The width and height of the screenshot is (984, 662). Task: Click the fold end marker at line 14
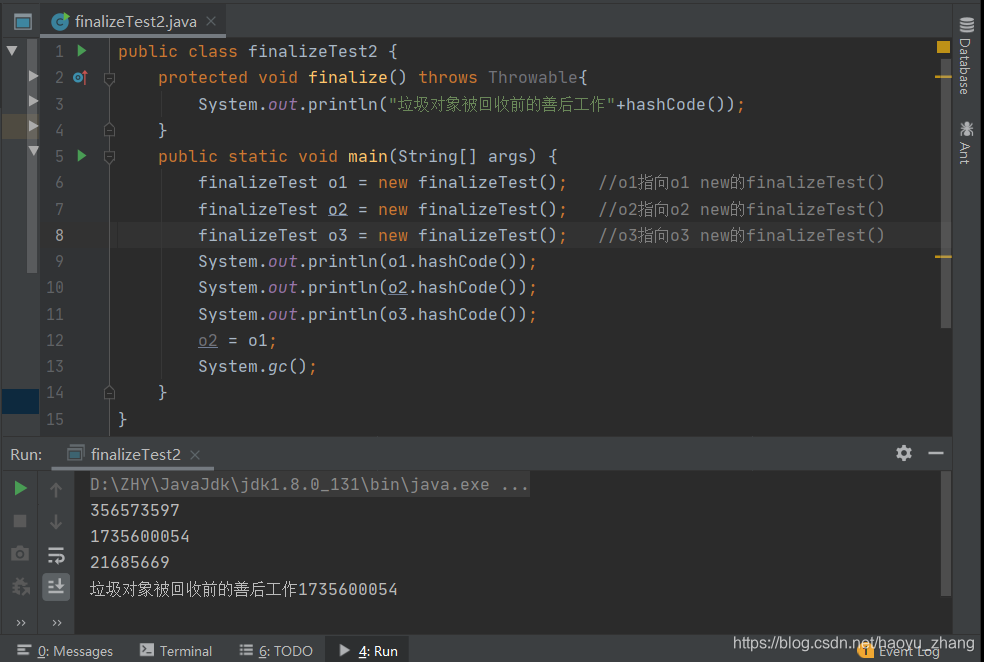coord(109,393)
